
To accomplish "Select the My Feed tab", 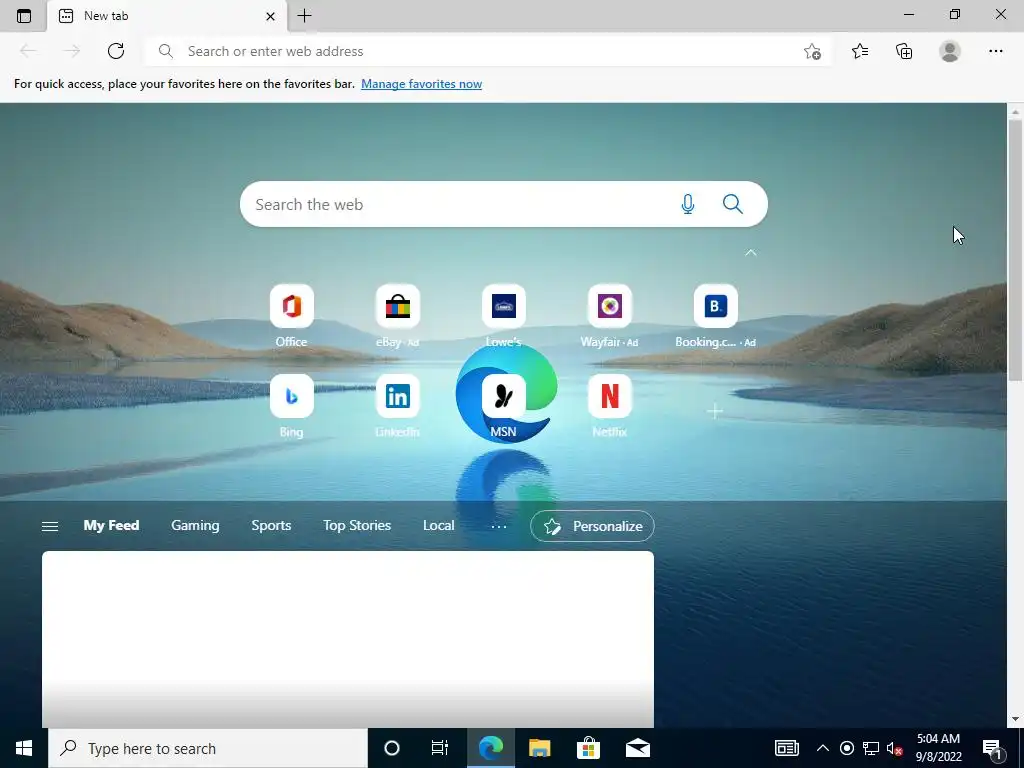I will tap(112, 526).
